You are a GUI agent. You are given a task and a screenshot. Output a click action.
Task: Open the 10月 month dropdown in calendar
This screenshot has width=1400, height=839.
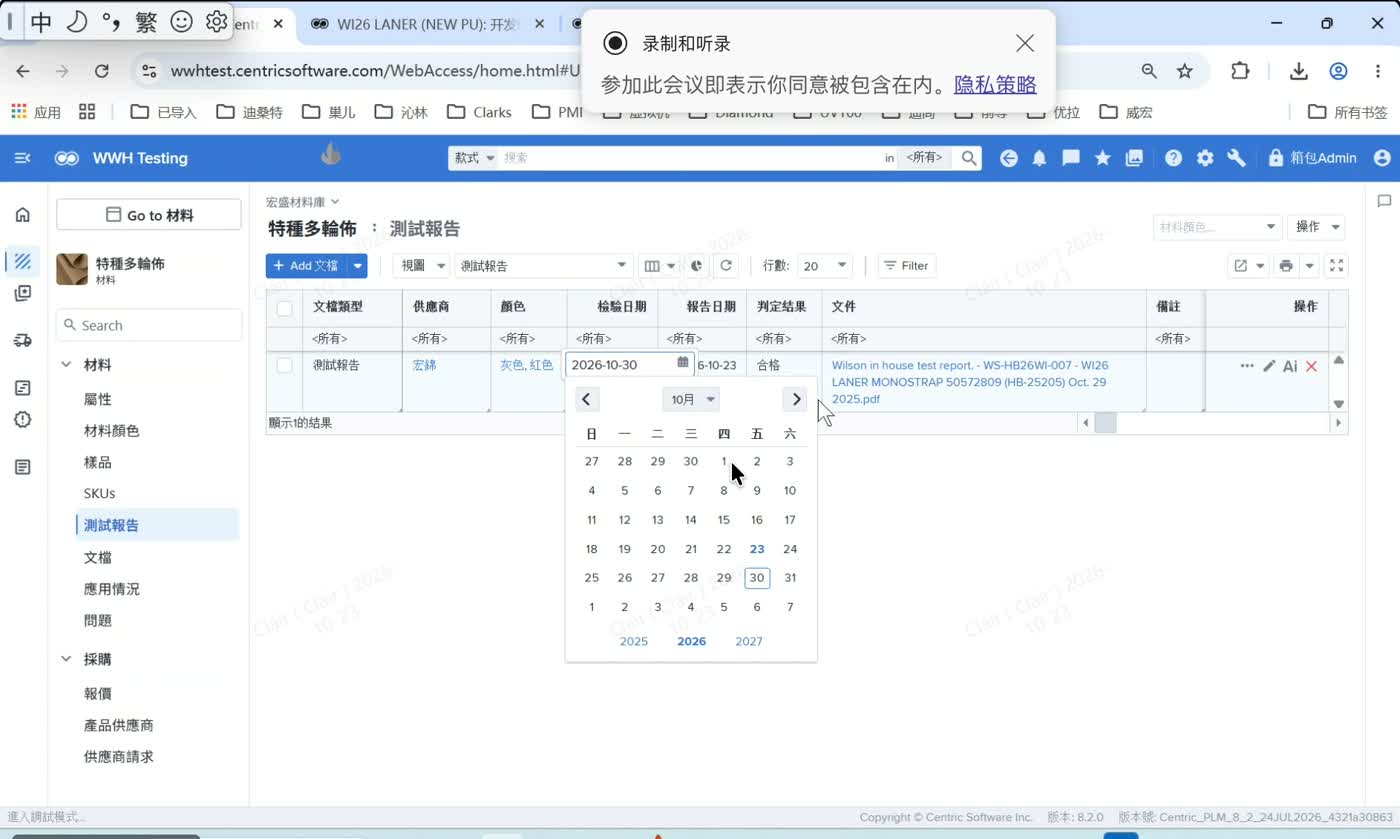point(691,399)
